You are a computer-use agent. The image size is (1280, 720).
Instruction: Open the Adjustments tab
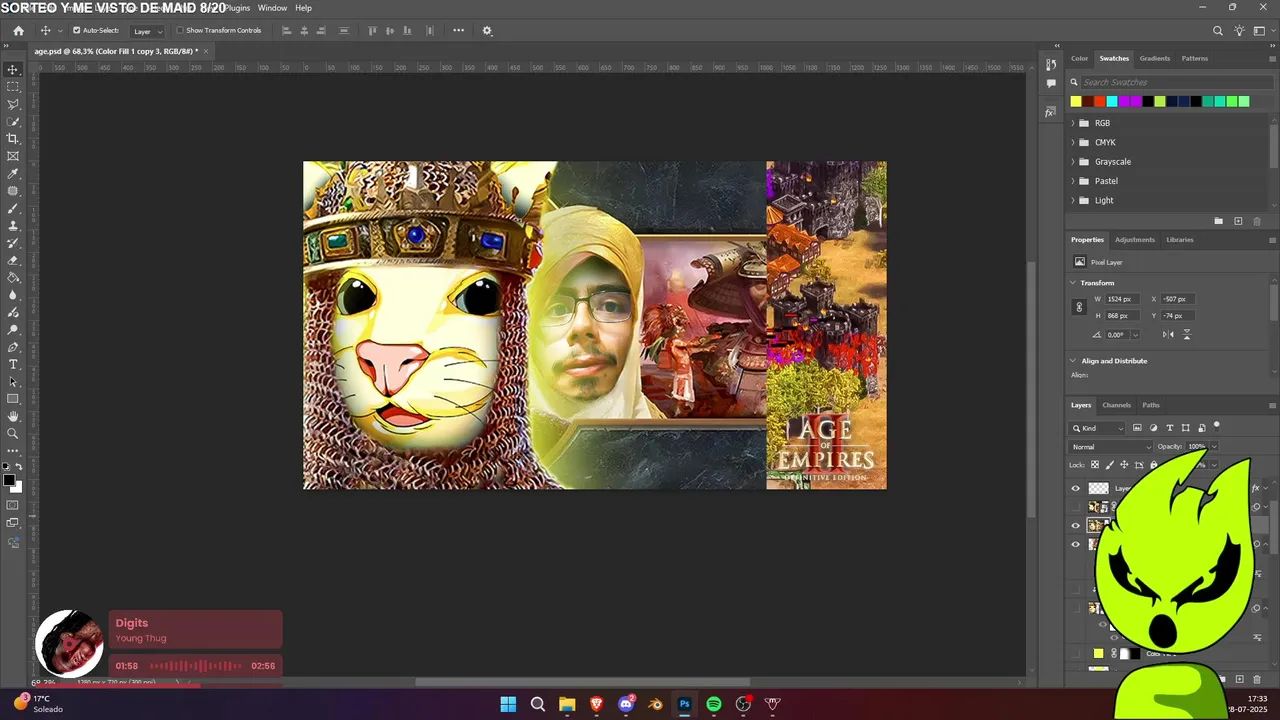pyautogui.click(x=1135, y=240)
